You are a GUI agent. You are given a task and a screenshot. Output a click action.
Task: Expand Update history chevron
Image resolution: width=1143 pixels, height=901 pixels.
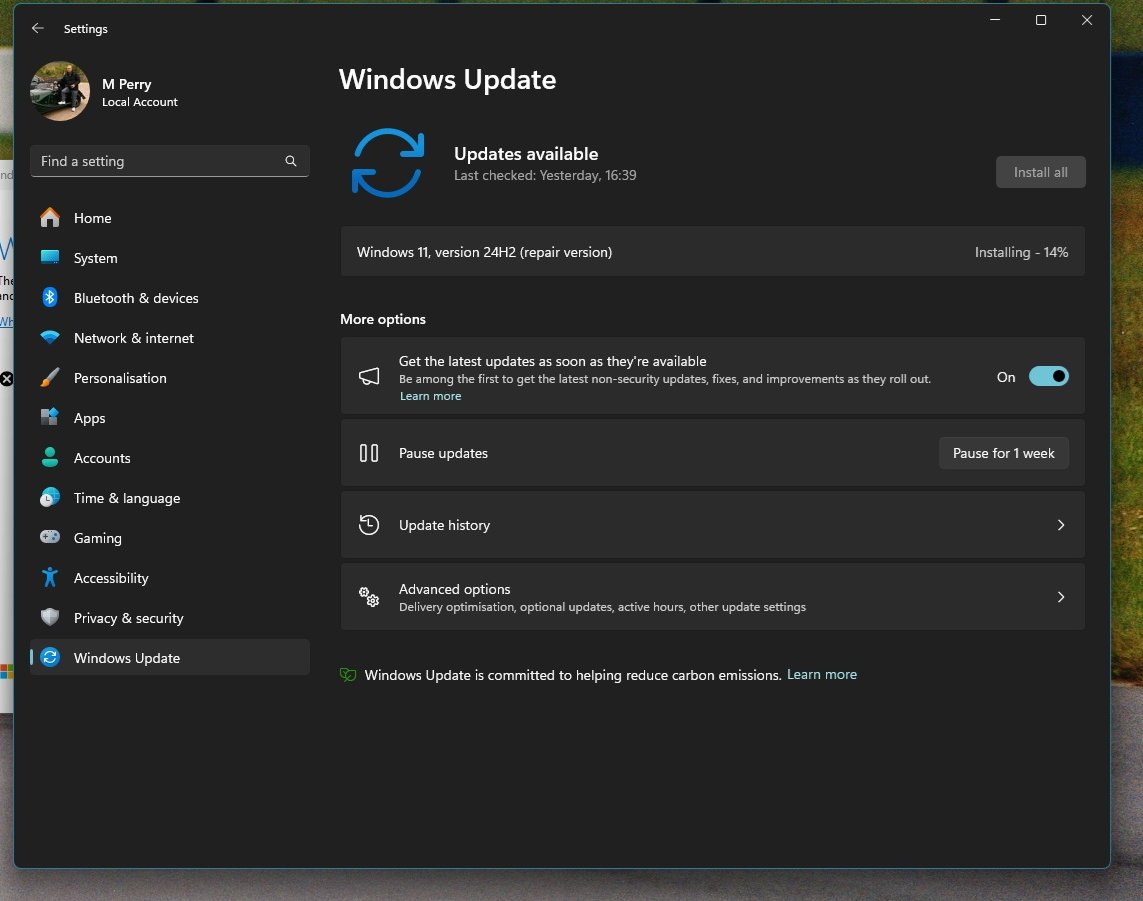1061,525
